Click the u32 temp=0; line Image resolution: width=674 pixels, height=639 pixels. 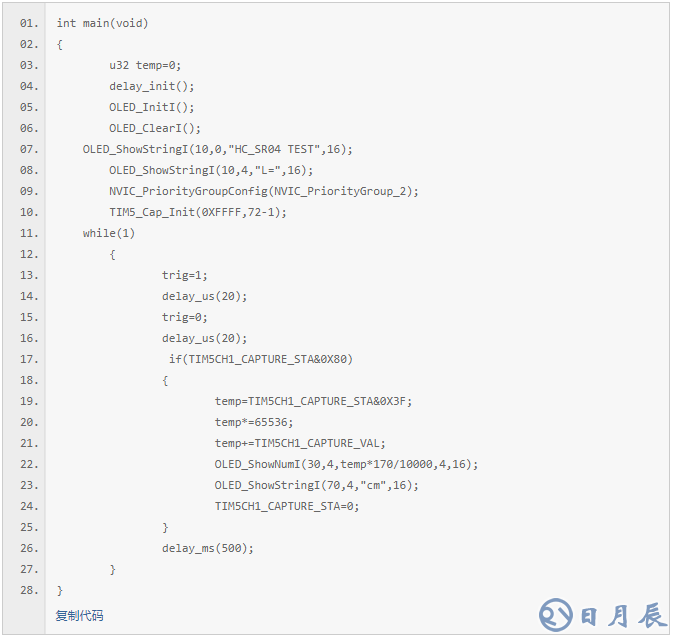tap(145, 65)
